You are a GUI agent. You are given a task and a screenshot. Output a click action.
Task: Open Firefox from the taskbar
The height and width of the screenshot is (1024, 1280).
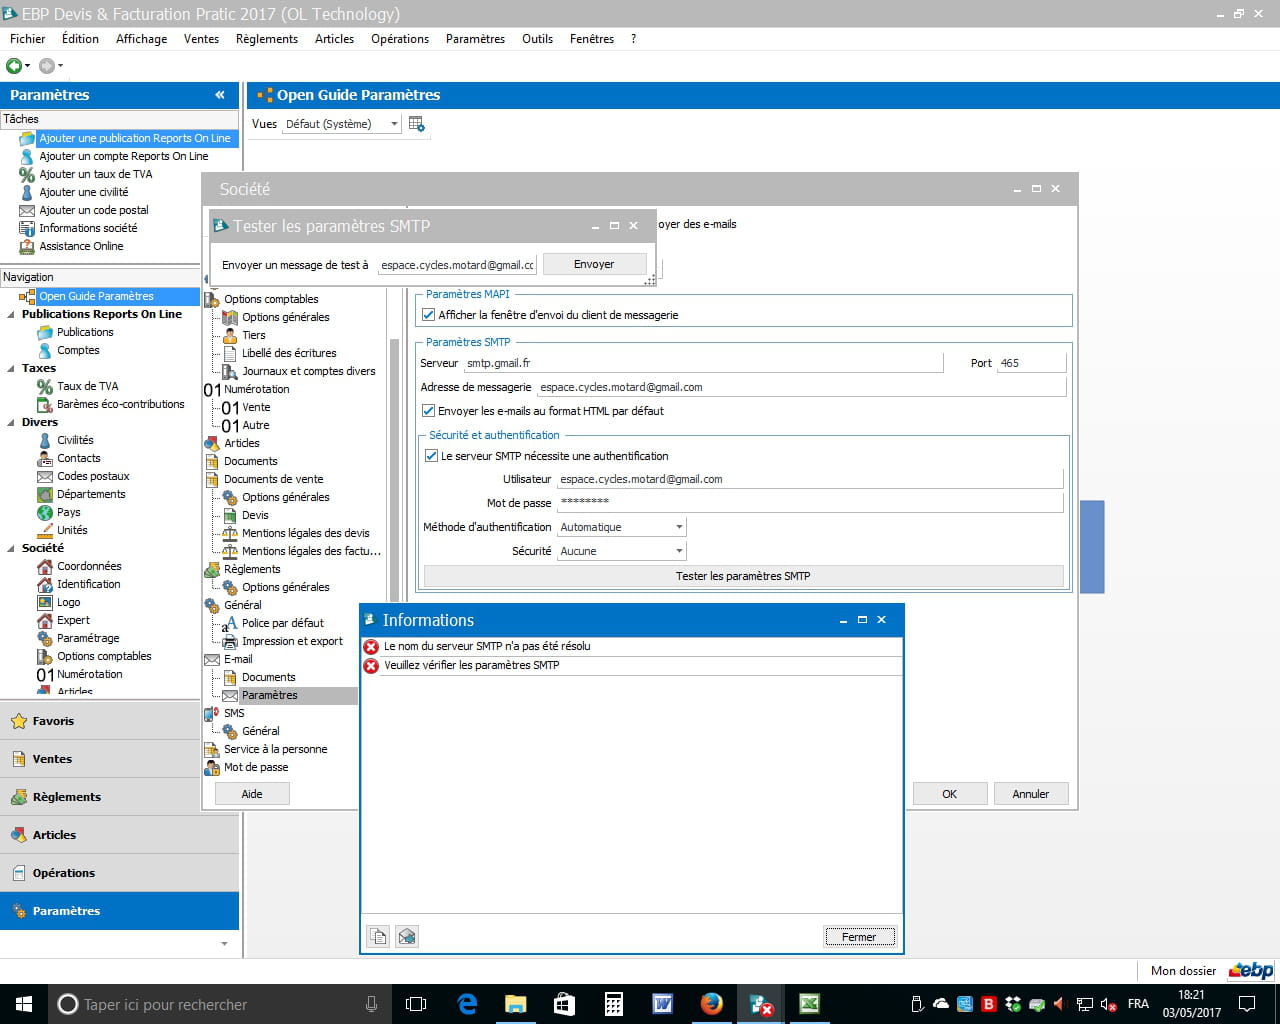(712, 1004)
